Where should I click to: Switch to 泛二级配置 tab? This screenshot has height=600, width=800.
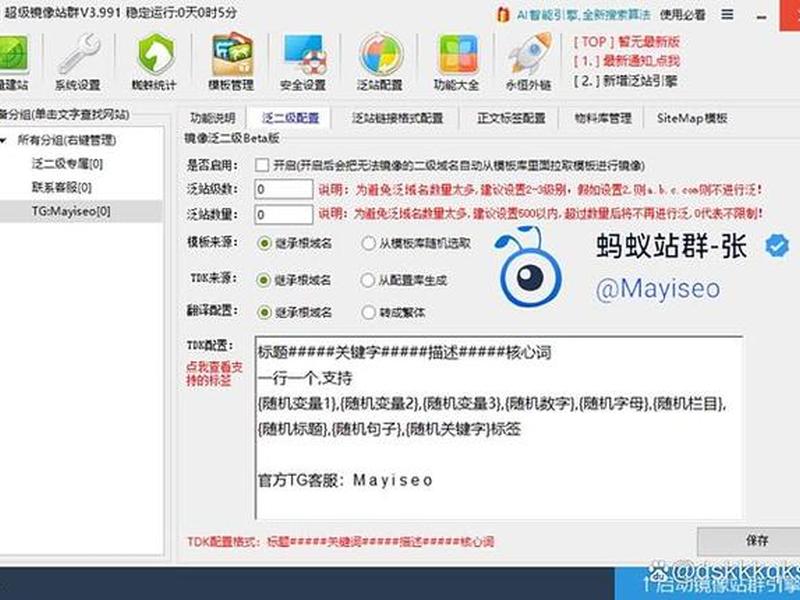(x=290, y=118)
